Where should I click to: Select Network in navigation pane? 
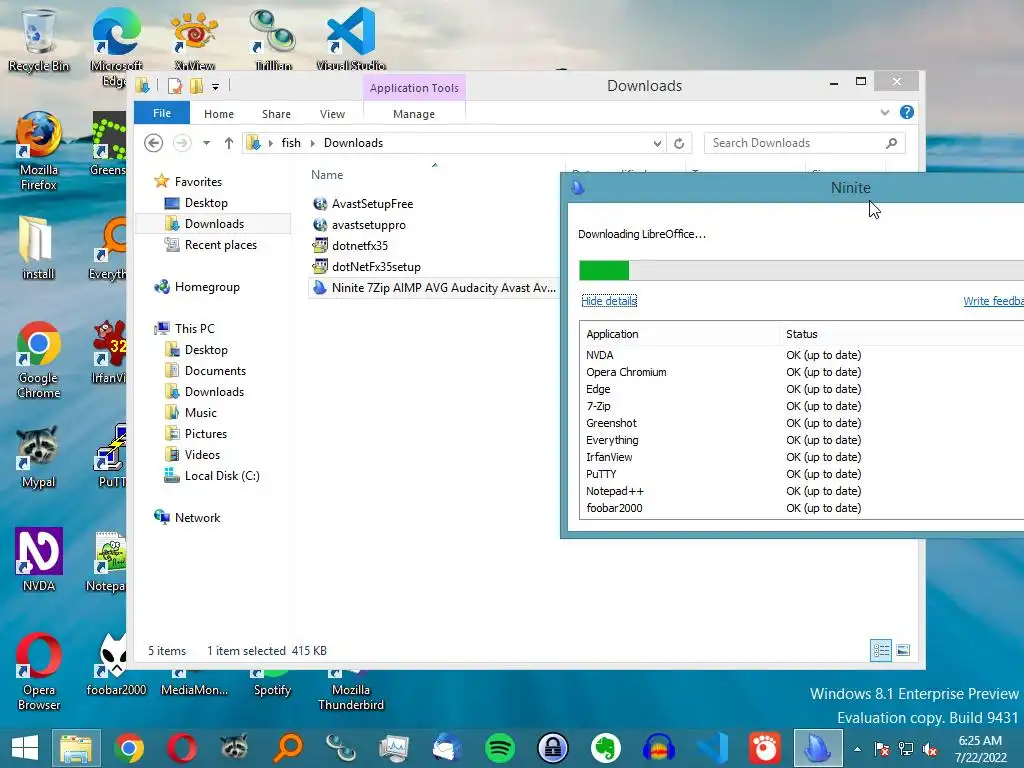[x=188, y=517]
